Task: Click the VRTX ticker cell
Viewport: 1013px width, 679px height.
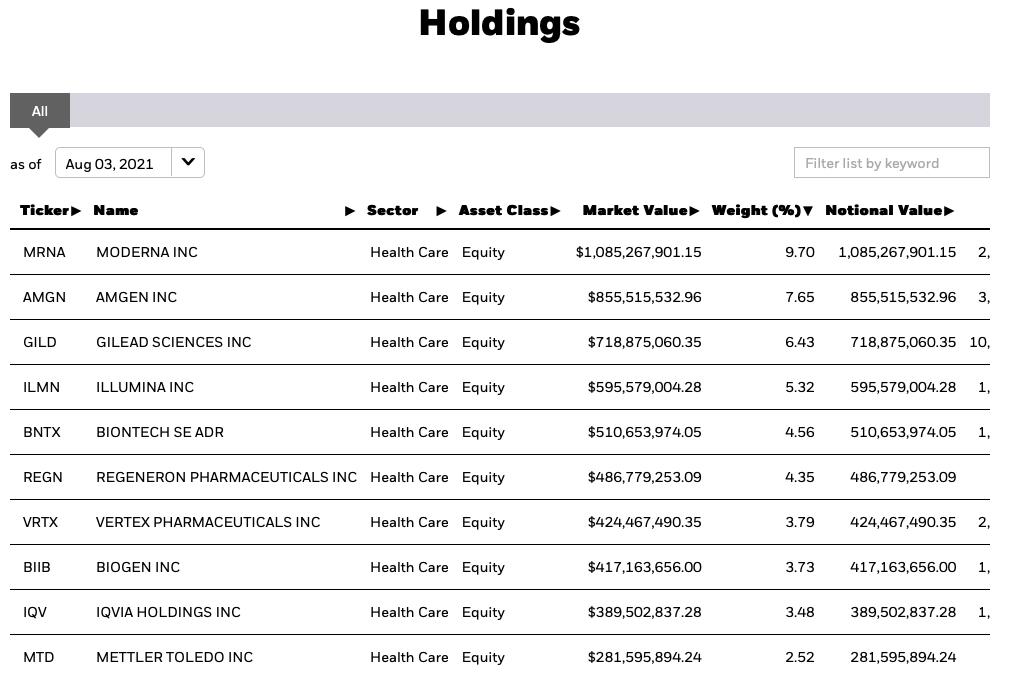Action: (40, 522)
